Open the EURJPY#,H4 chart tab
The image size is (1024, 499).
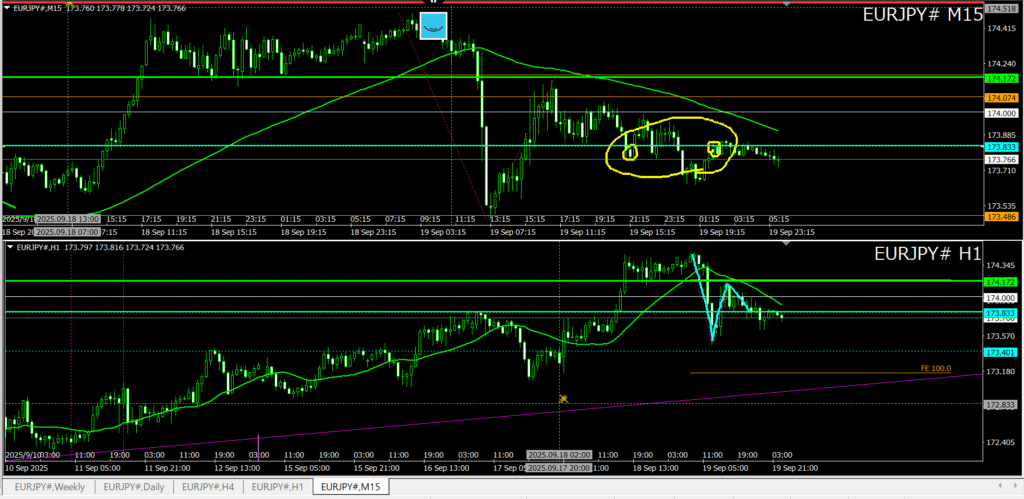208,487
